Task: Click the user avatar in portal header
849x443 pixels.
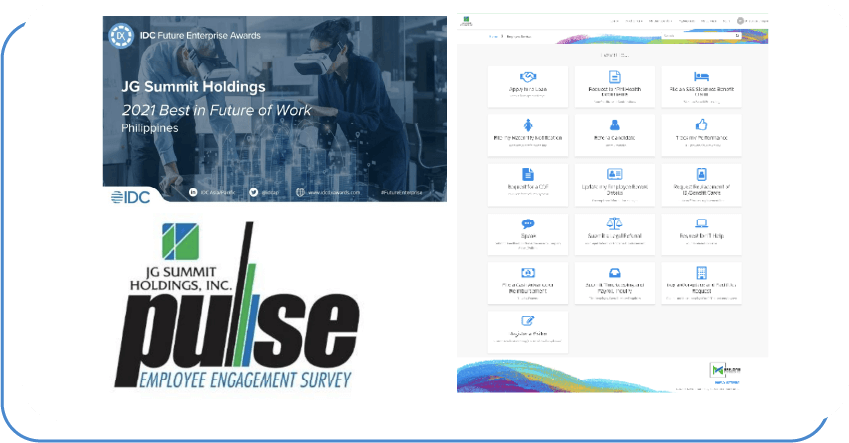Action: pyautogui.click(x=740, y=21)
